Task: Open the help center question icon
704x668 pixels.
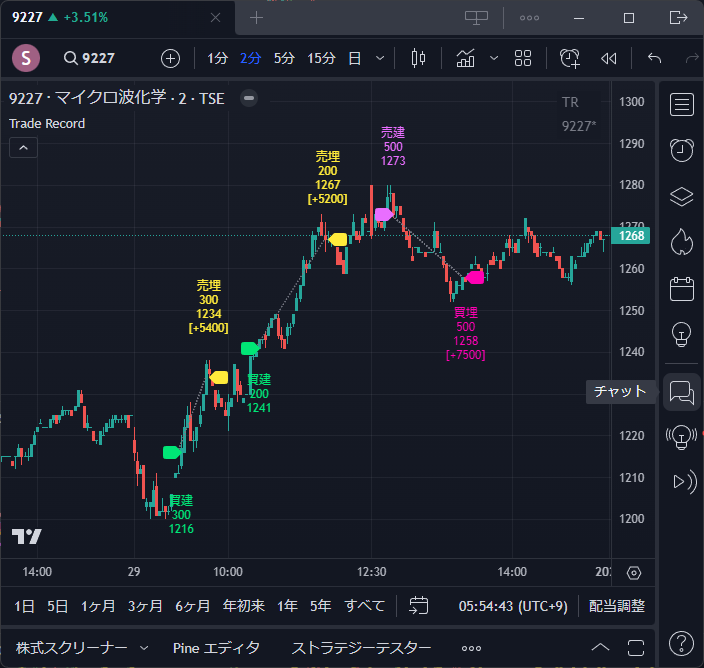Action: tap(682, 643)
